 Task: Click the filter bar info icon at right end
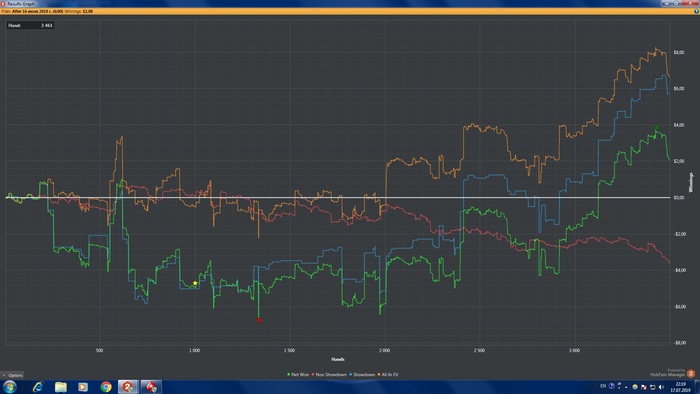click(x=696, y=11)
